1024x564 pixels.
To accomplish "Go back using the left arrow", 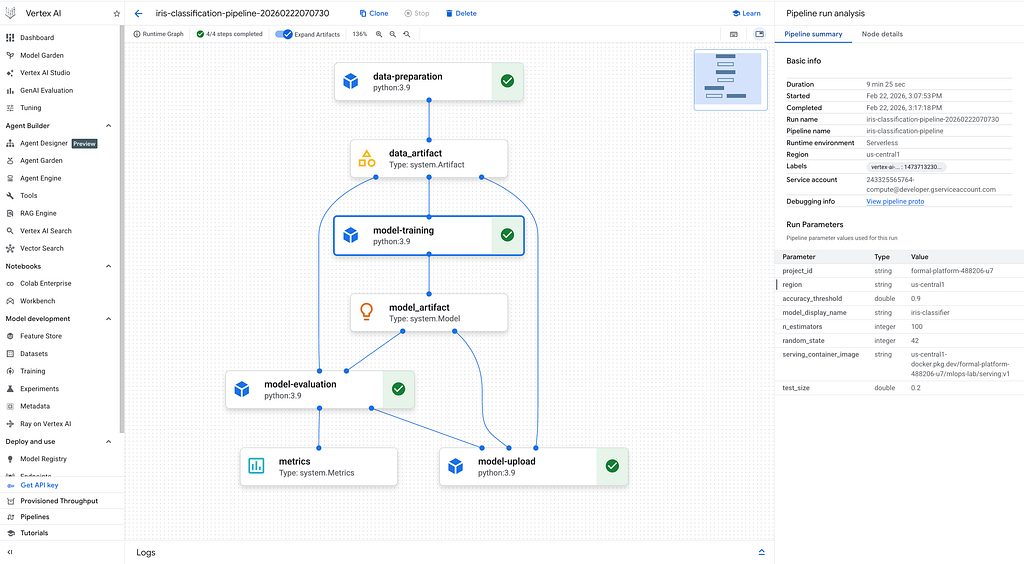I will pyautogui.click(x=138, y=13).
